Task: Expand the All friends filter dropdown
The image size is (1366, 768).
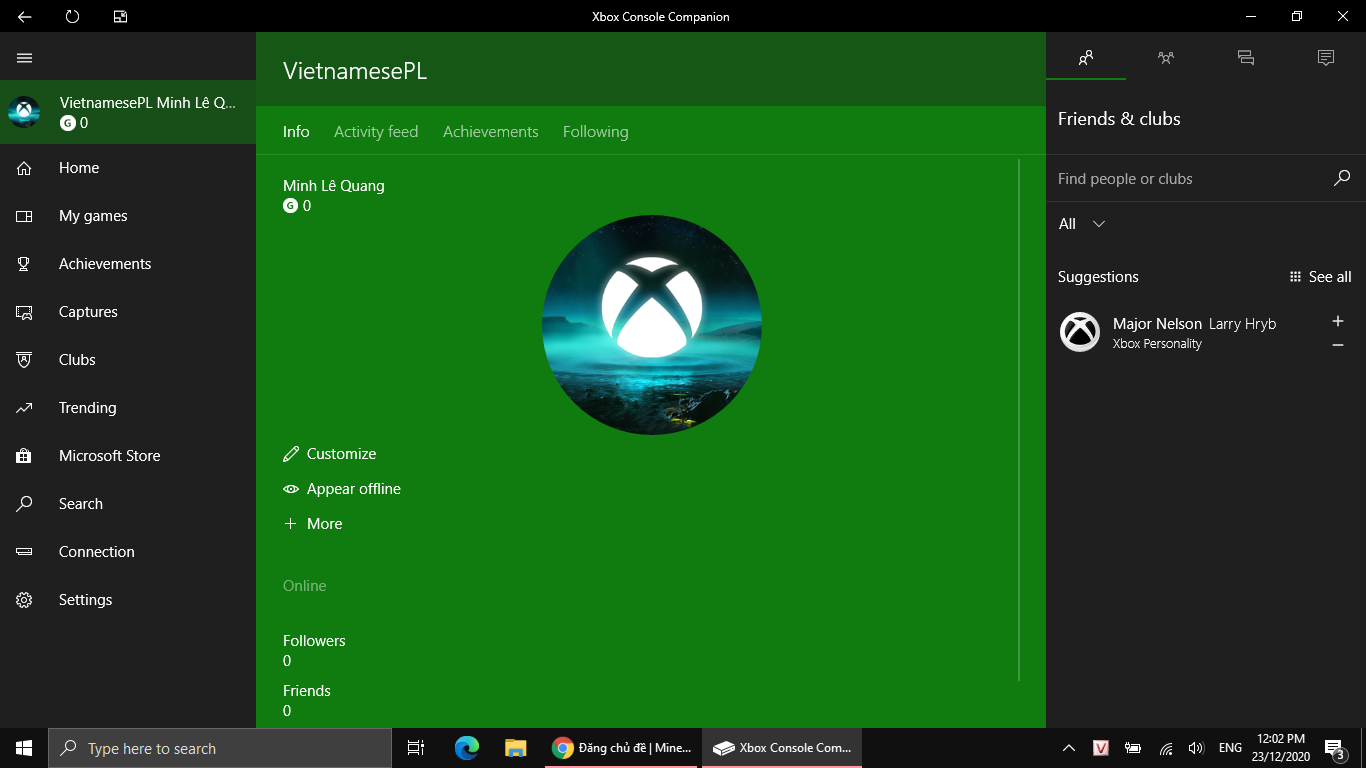Action: (1082, 224)
